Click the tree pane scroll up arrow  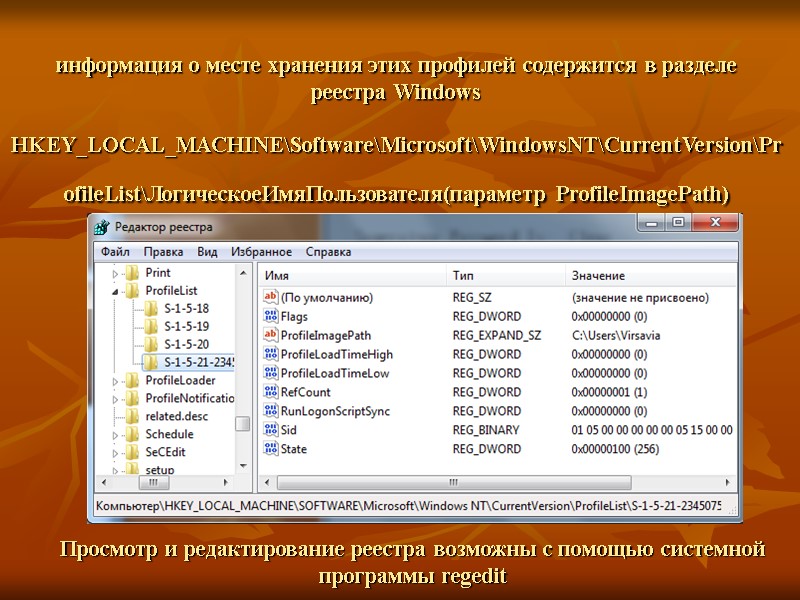tap(243, 273)
